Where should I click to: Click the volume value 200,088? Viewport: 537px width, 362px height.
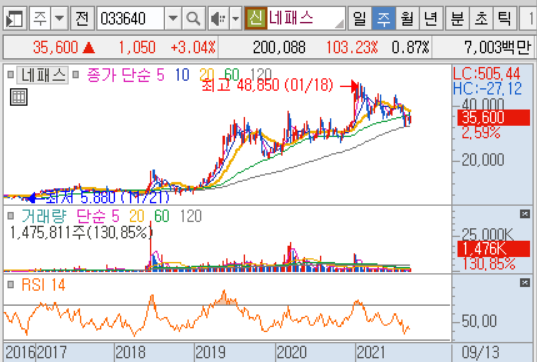tap(279, 47)
